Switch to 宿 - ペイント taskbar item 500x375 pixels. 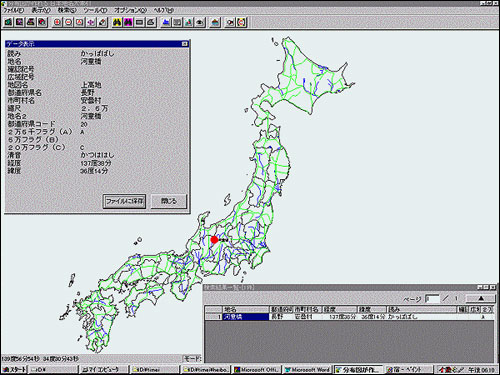(409, 369)
